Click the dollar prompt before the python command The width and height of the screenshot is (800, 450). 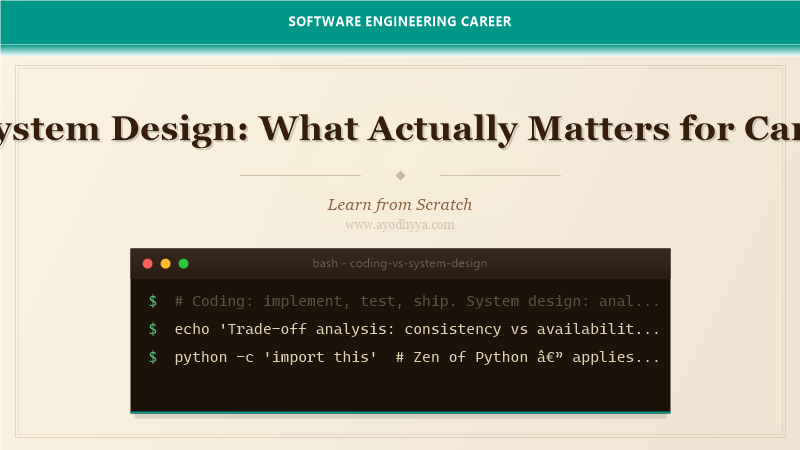coord(153,357)
